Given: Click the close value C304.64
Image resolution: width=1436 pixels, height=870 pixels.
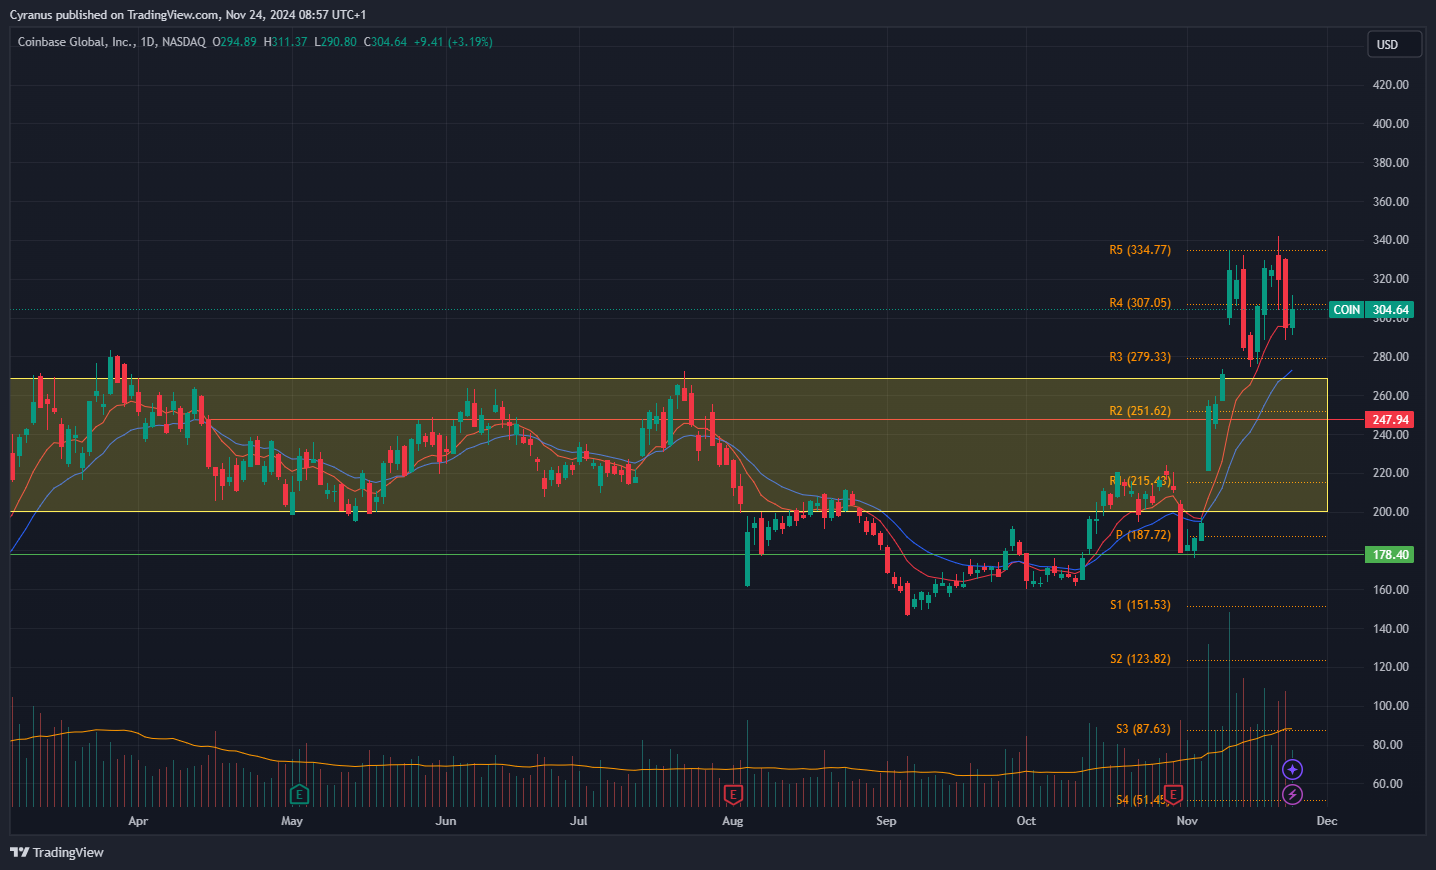Looking at the screenshot, I should click(385, 42).
